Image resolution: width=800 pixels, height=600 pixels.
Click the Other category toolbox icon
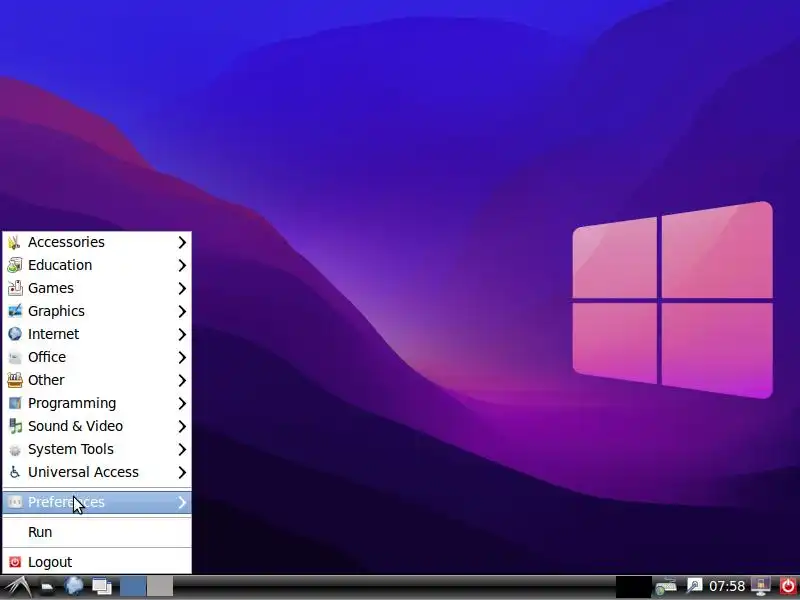pos(15,380)
